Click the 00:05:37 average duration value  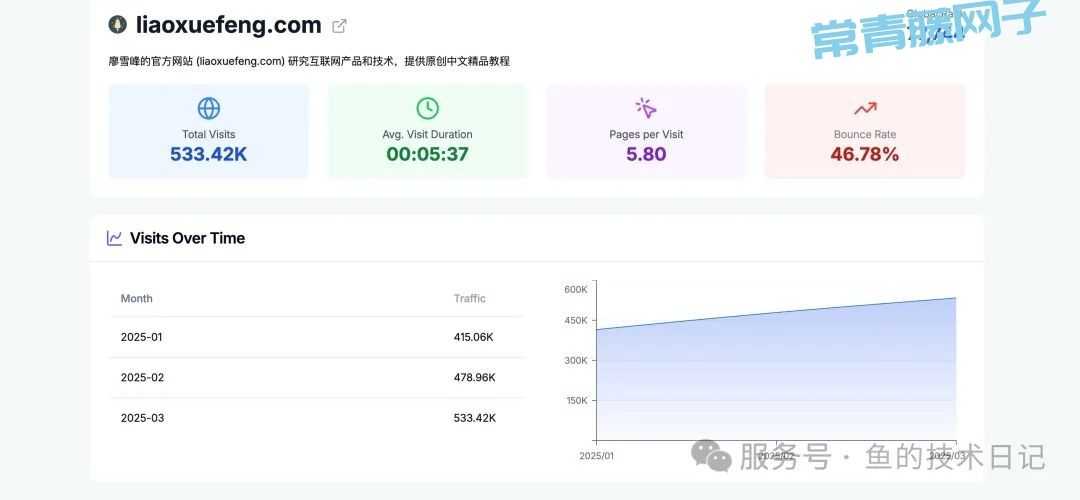pos(427,154)
